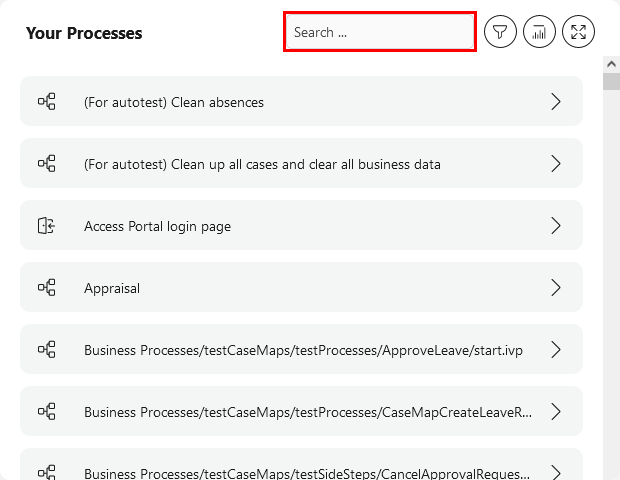This screenshot has height=480, width=620.
Task: Open chevron for Access Portal login page
Action: pos(556,226)
